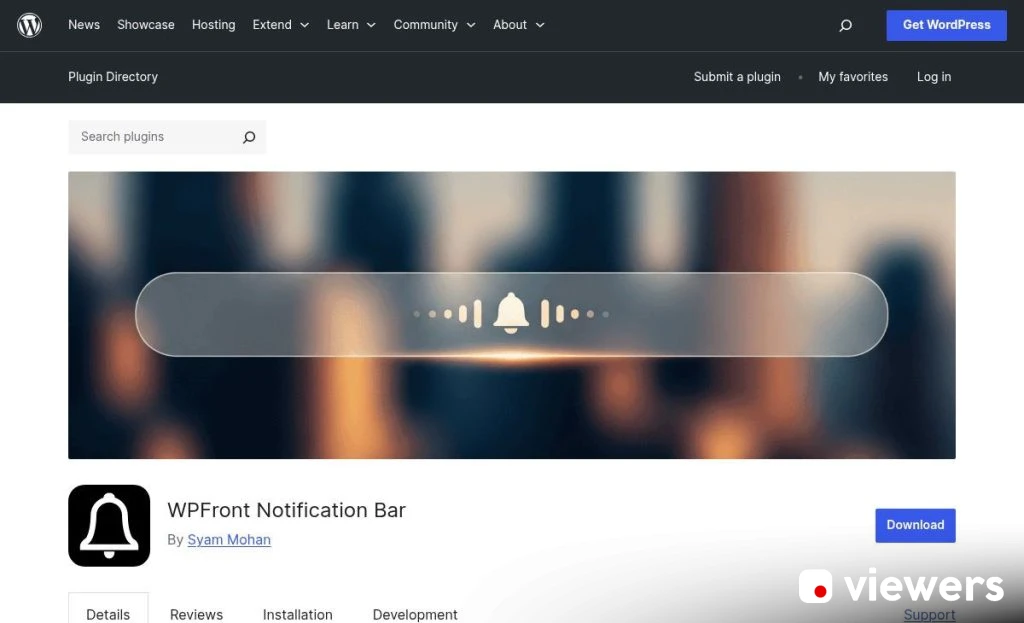Select Hosting from the navigation

[x=213, y=25]
